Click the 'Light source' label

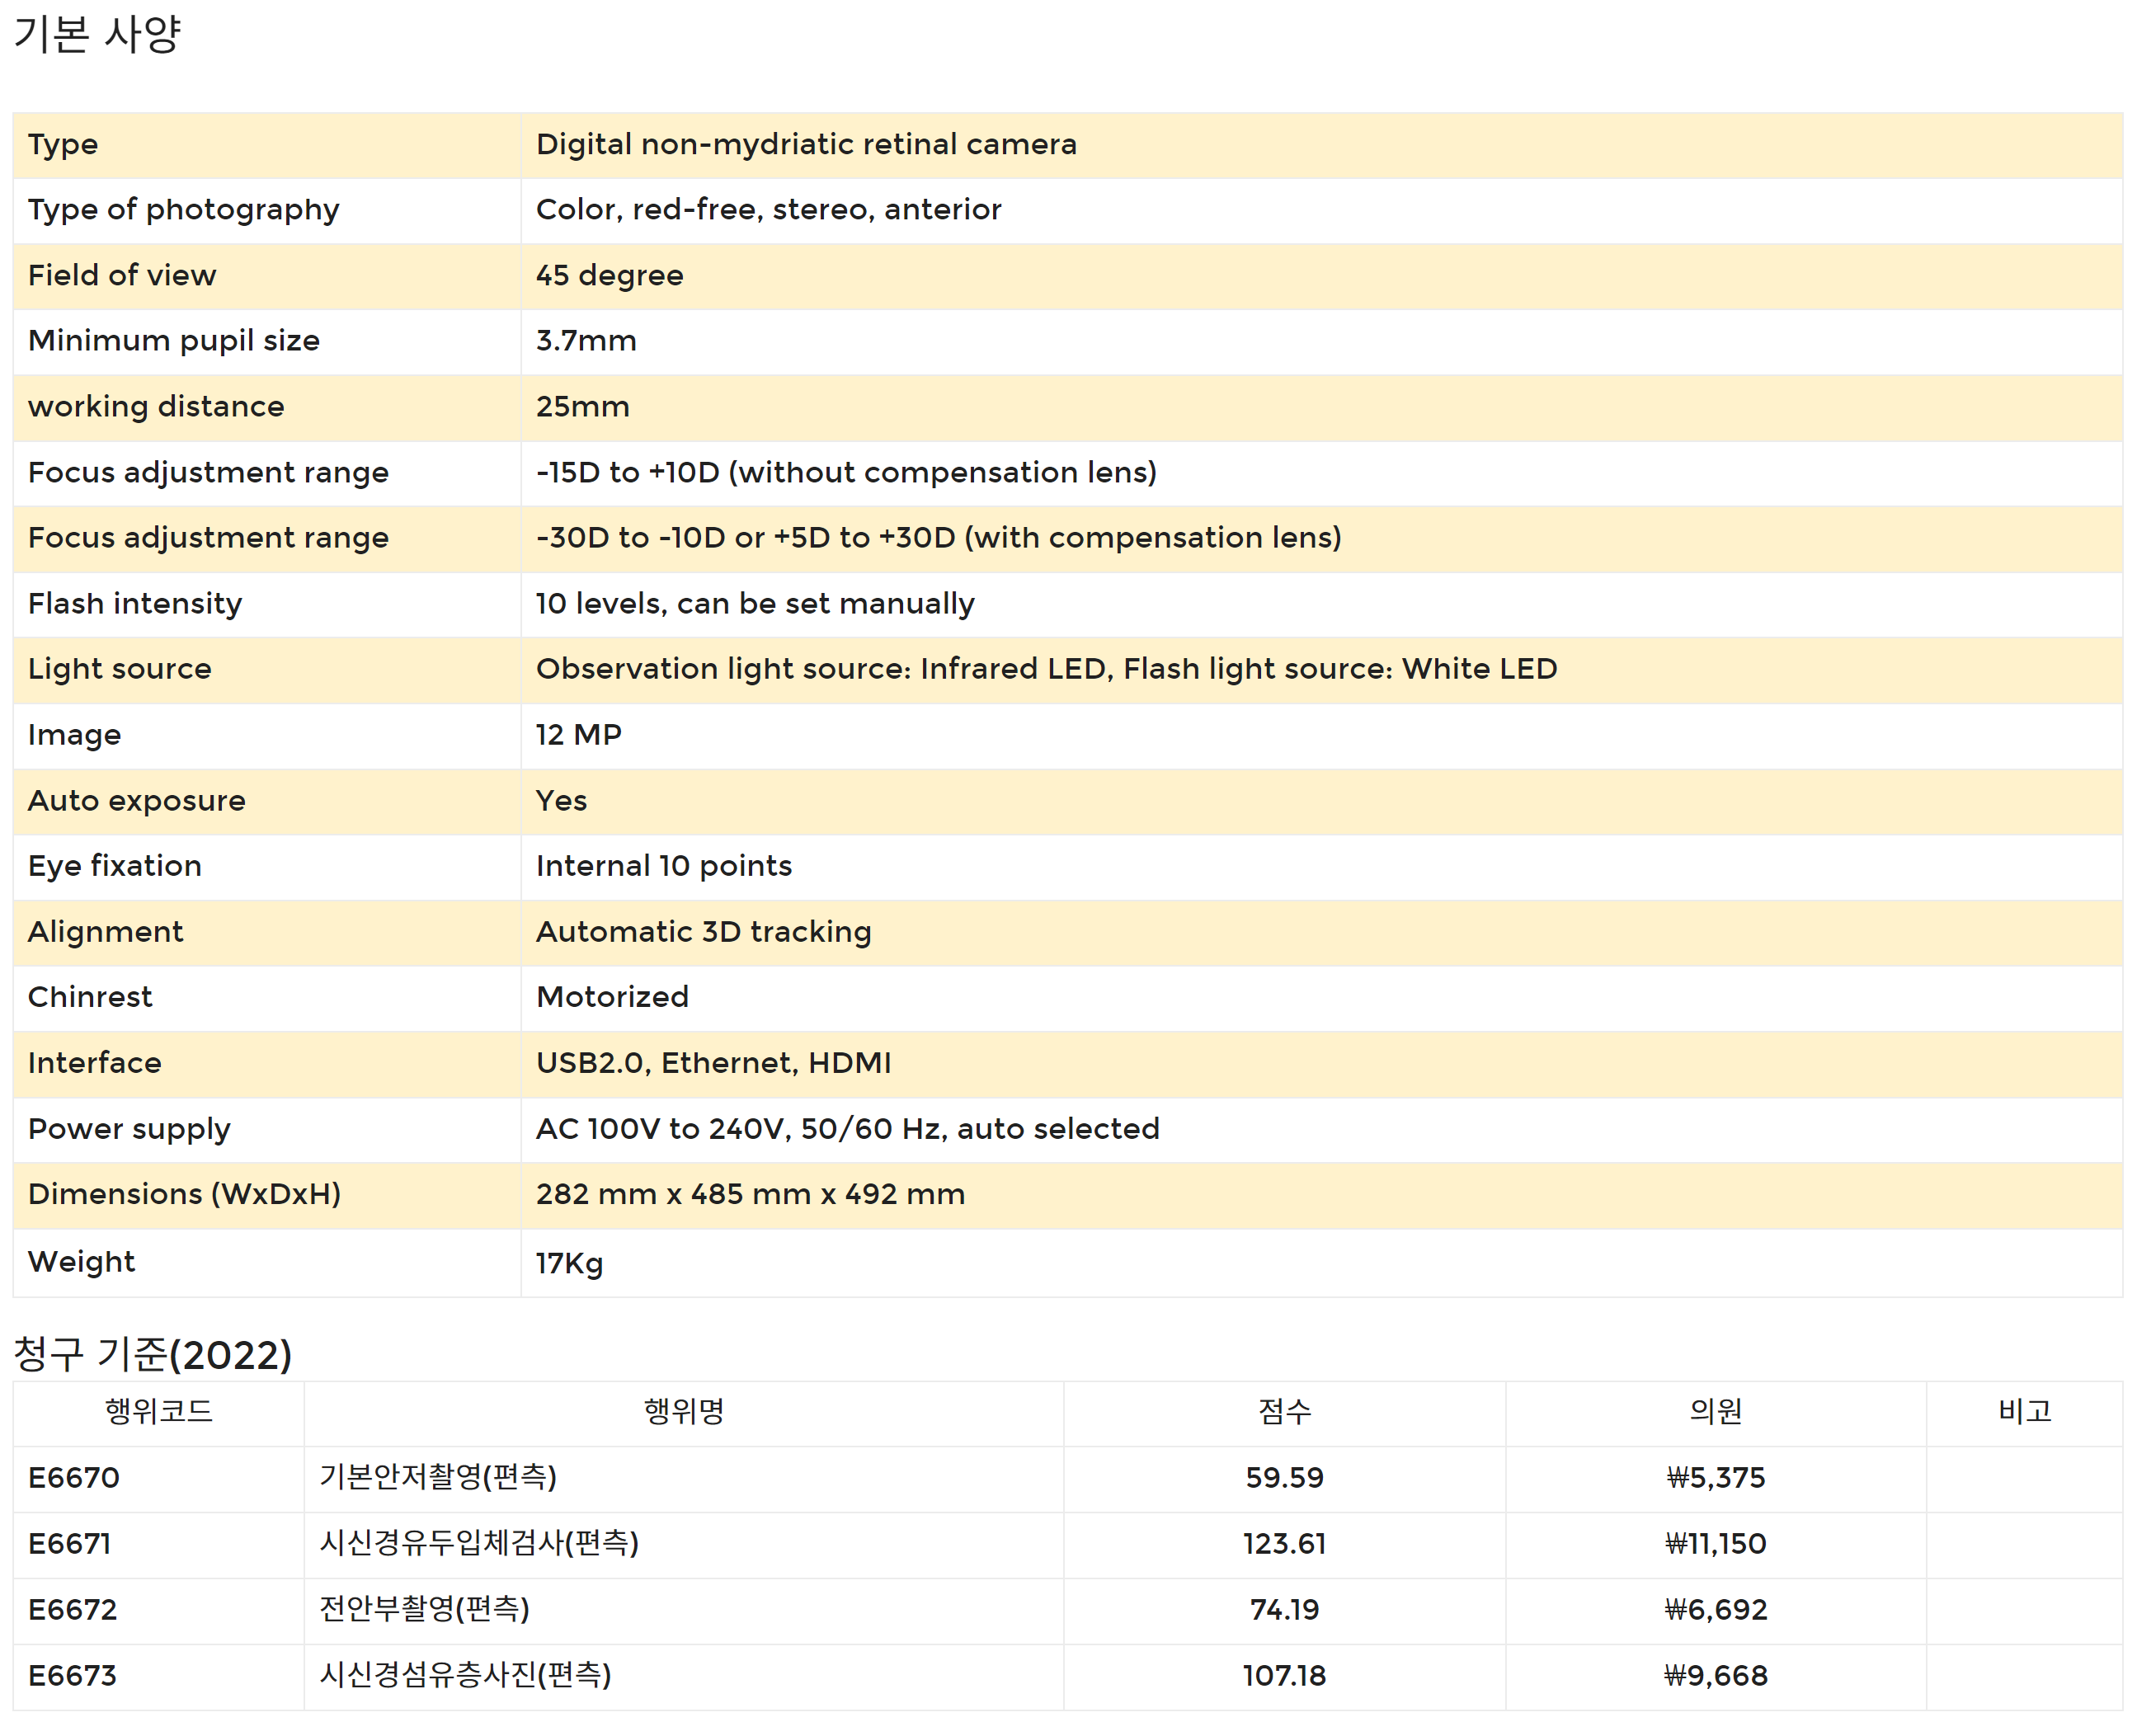[x=120, y=669]
